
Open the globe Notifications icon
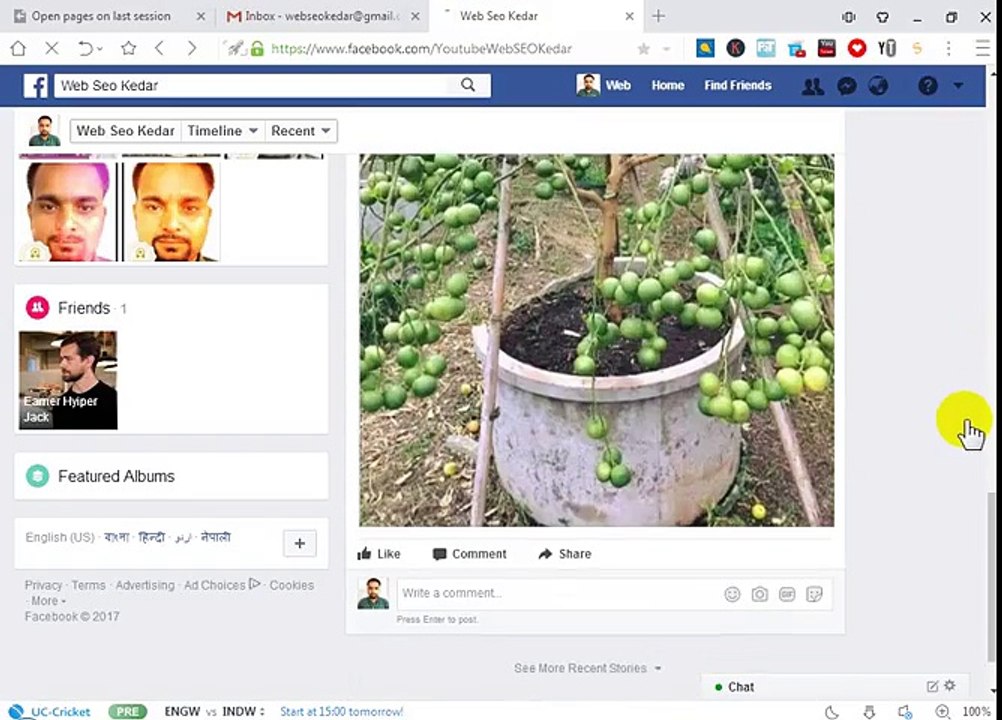[878, 86]
